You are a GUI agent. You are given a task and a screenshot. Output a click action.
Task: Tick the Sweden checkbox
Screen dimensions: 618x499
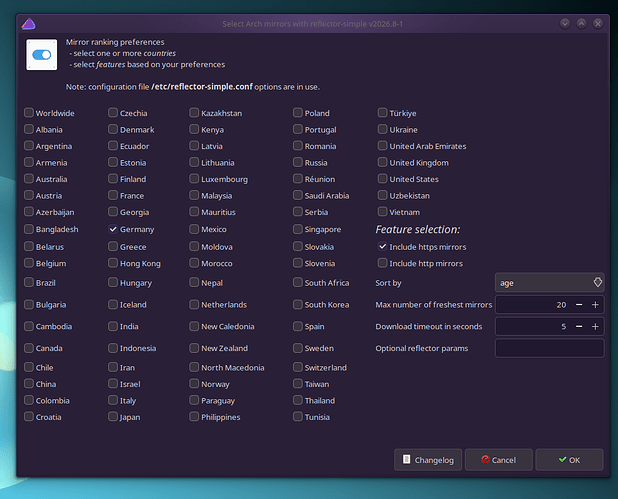298,348
